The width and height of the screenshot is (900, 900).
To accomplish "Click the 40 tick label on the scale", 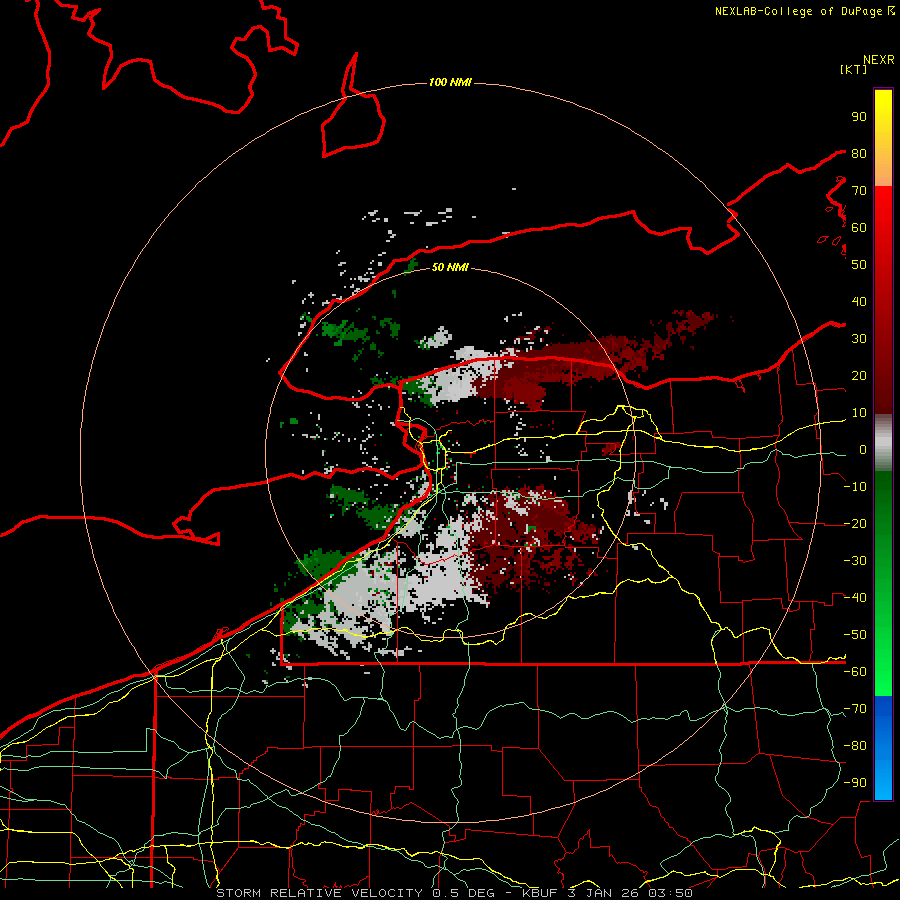I will click(859, 301).
